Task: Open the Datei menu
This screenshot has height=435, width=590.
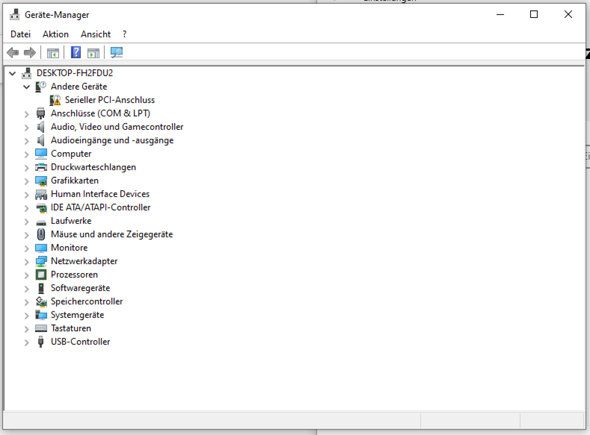Action: pyautogui.click(x=20, y=34)
